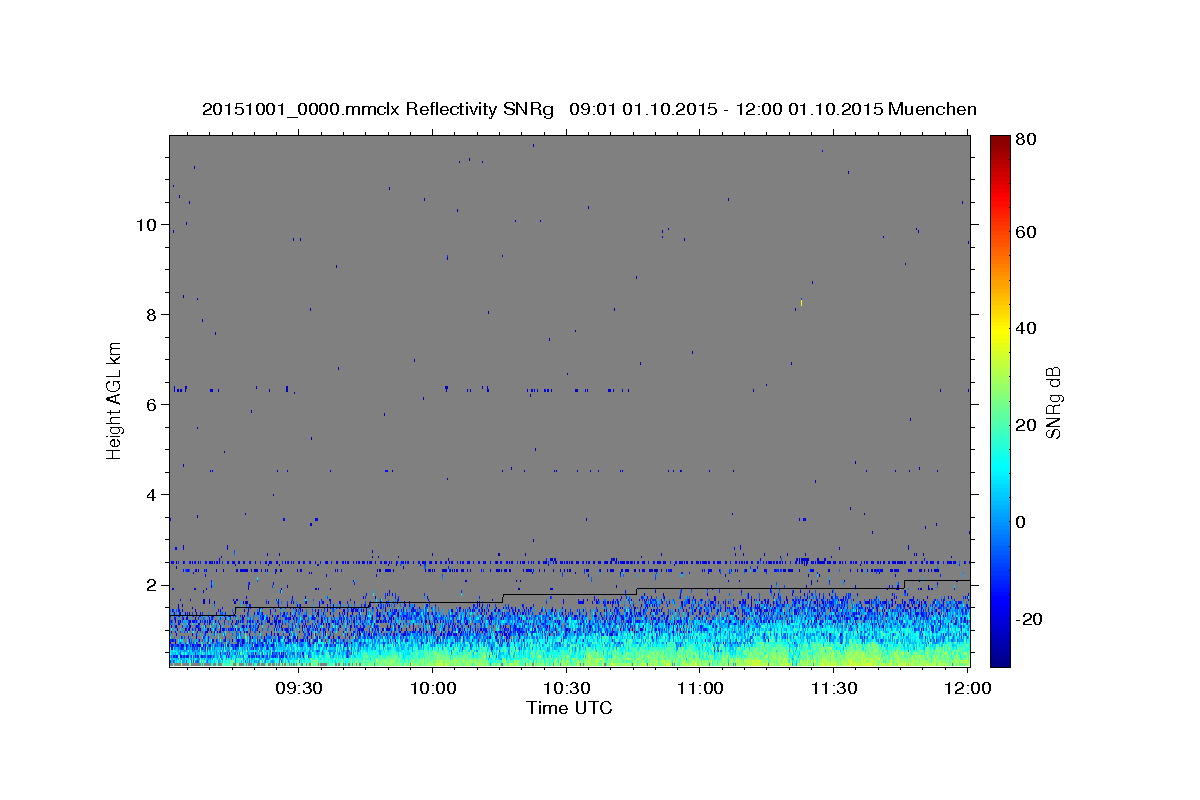Click the colorbar value 20
Image resolution: width=1200 pixels, height=800 pixels.
coord(1025,425)
